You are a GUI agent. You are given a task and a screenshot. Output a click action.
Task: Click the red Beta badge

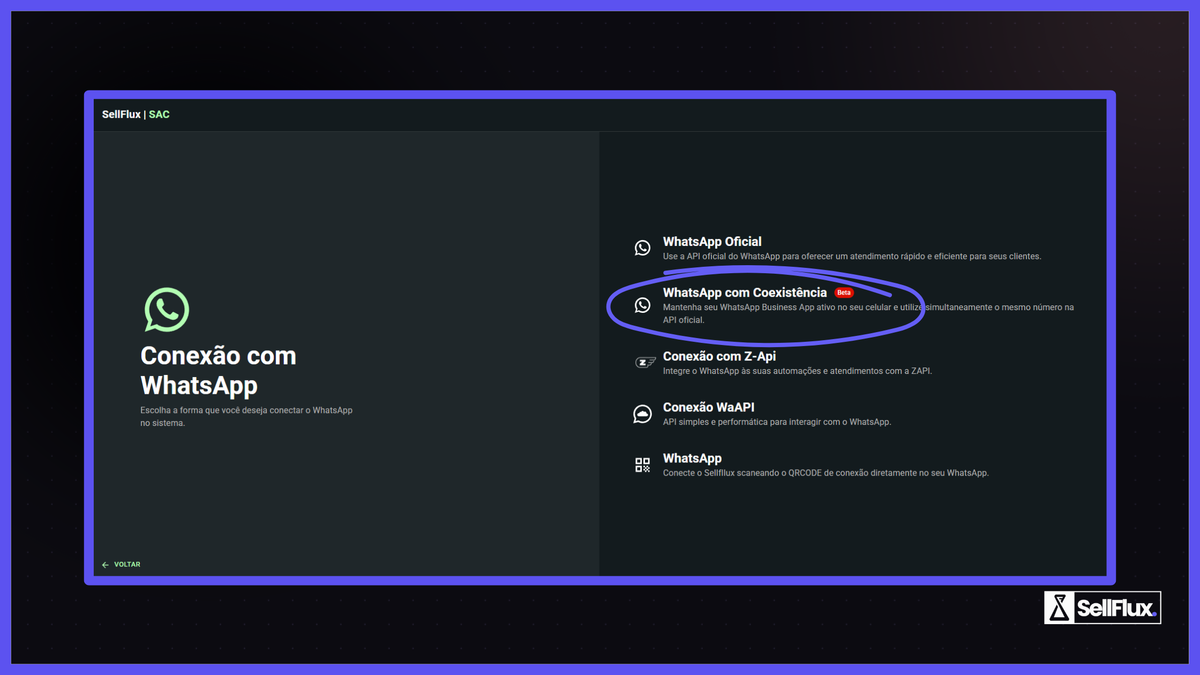coord(844,293)
